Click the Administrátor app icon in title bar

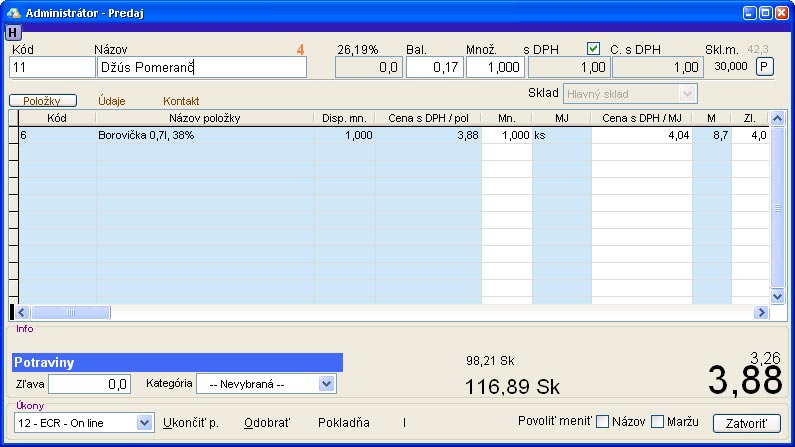pos(13,12)
